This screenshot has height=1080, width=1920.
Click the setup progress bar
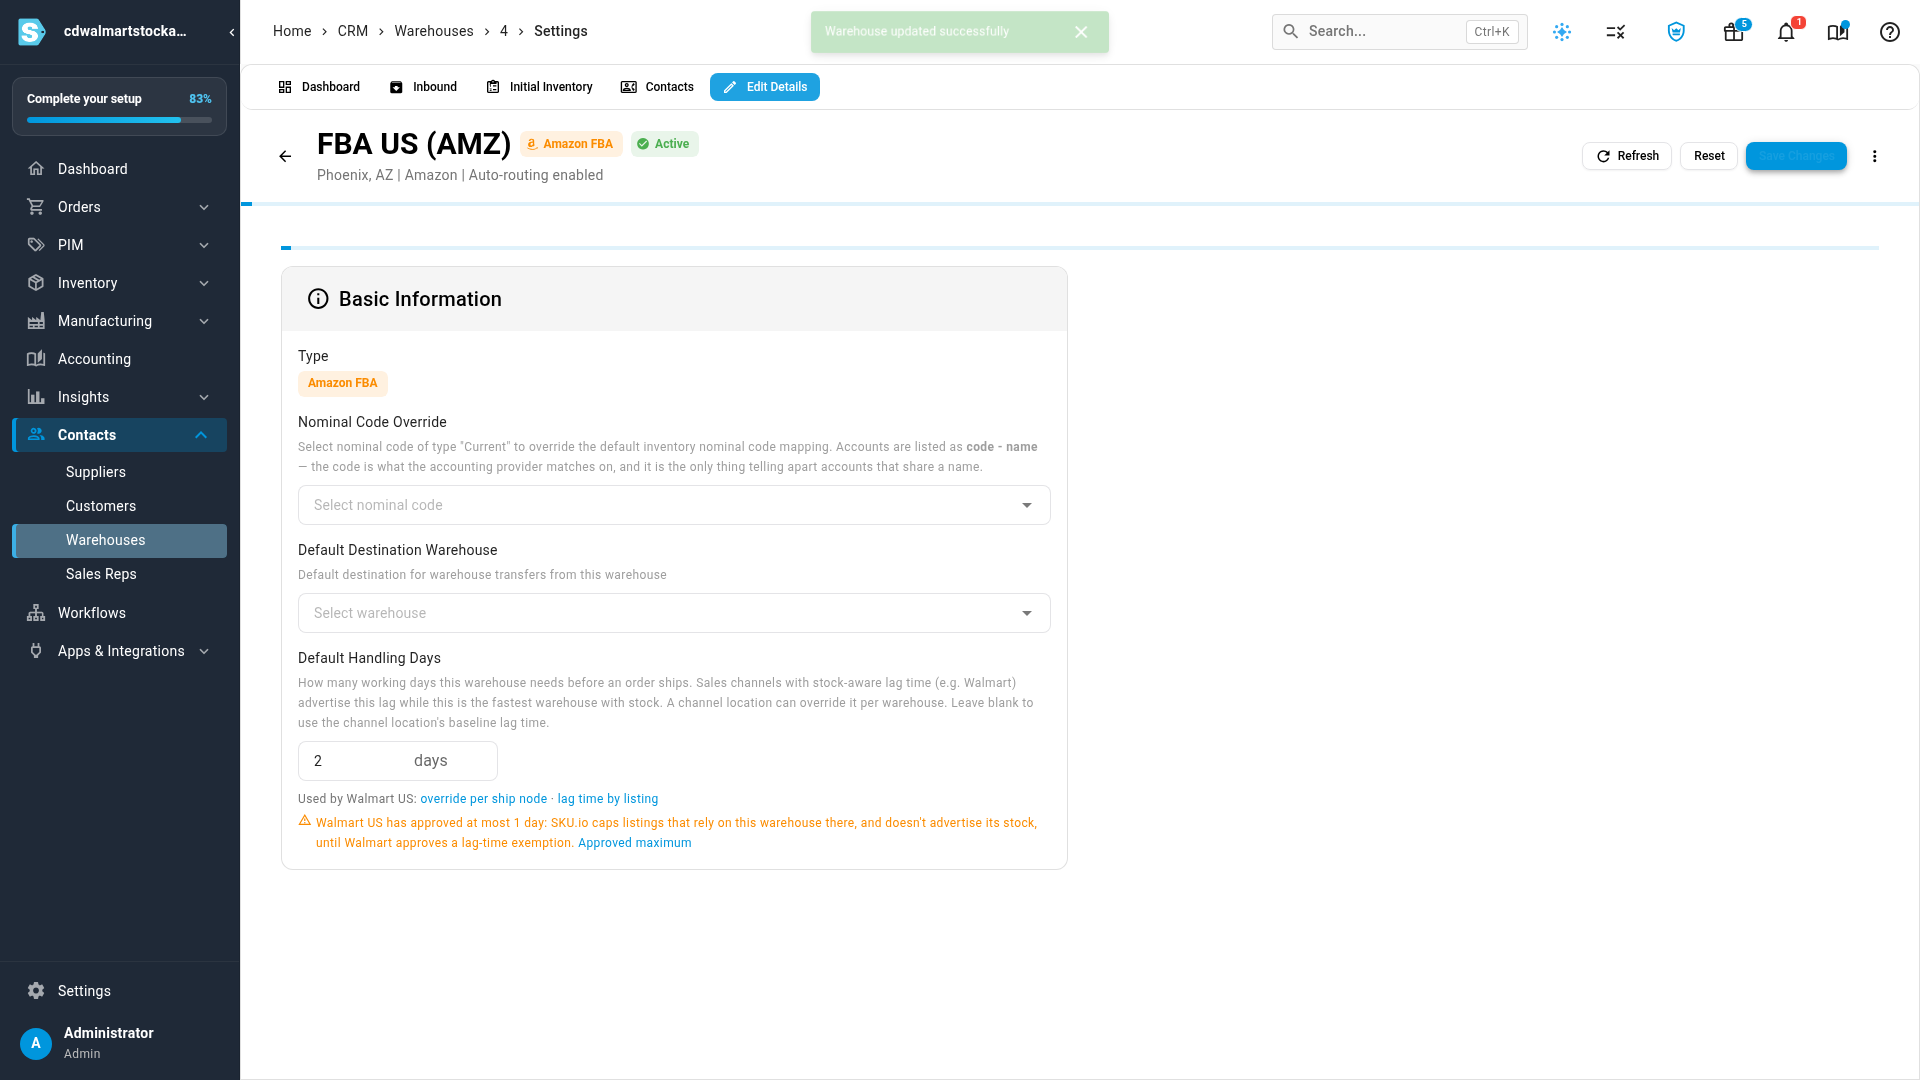coord(119,120)
